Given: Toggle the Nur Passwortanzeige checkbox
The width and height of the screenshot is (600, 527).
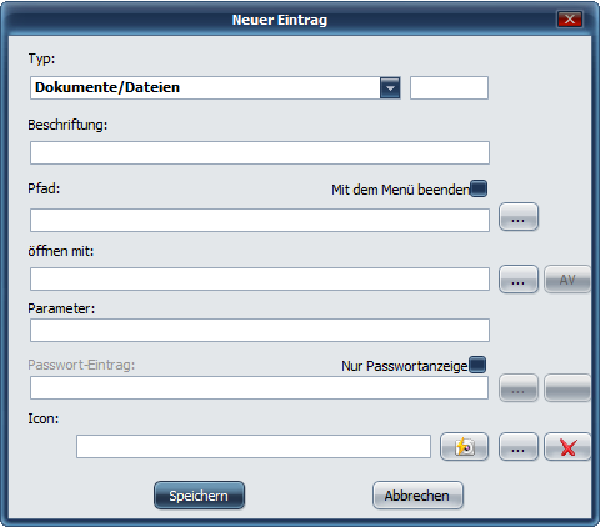Looking at the screenshot, I should pos(478,365).
